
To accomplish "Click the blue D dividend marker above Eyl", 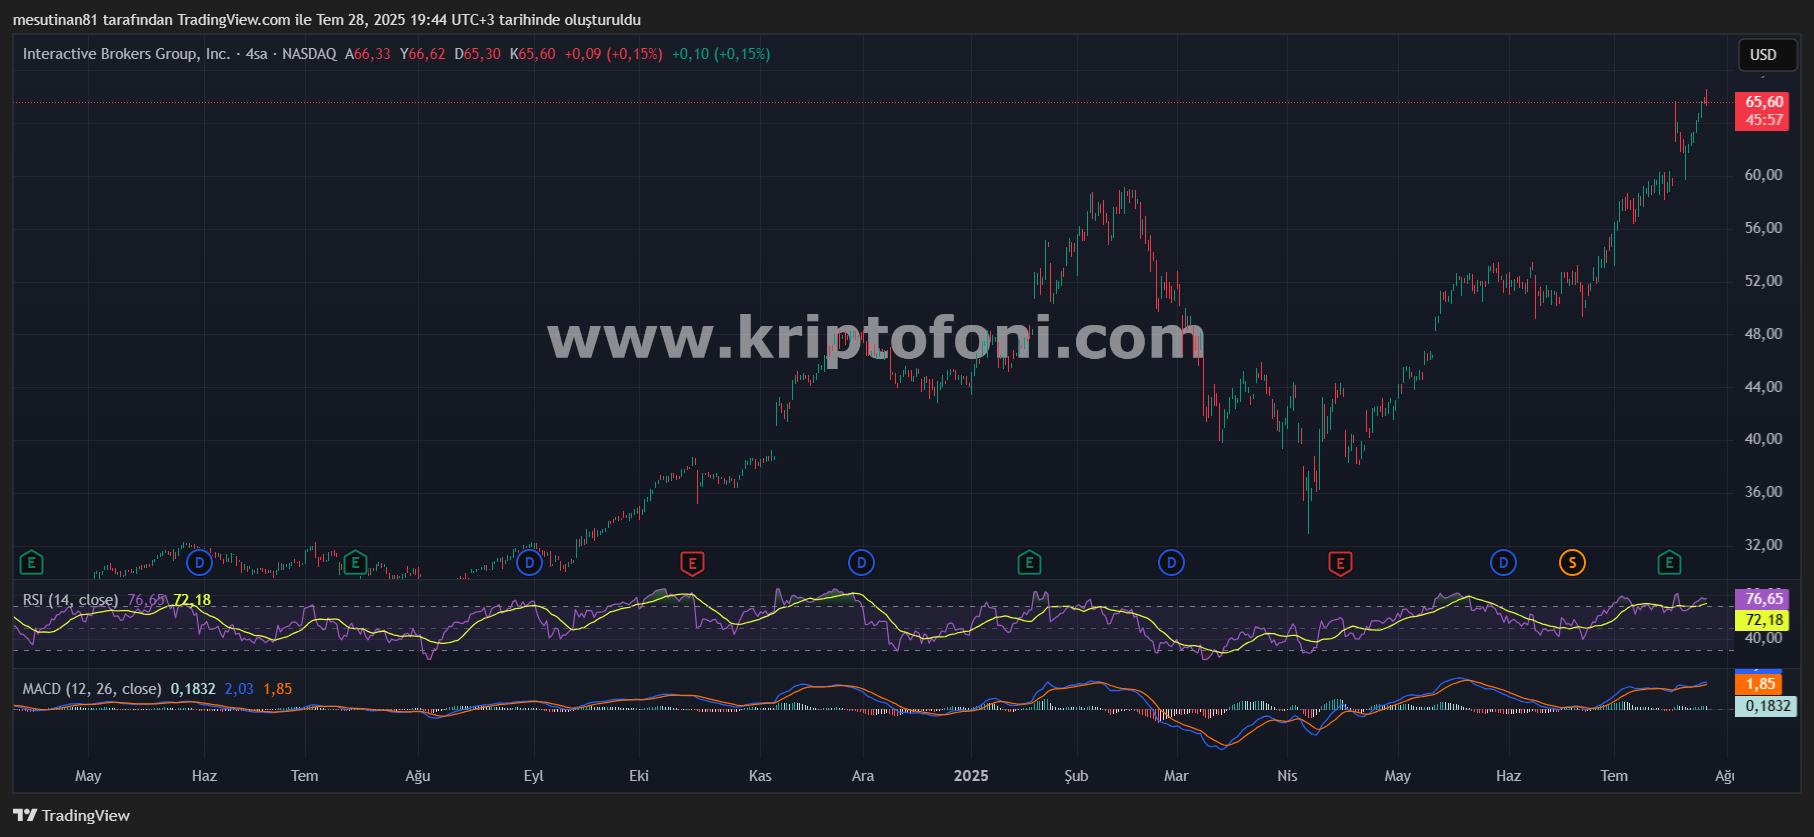I will (x=530, y=563).
